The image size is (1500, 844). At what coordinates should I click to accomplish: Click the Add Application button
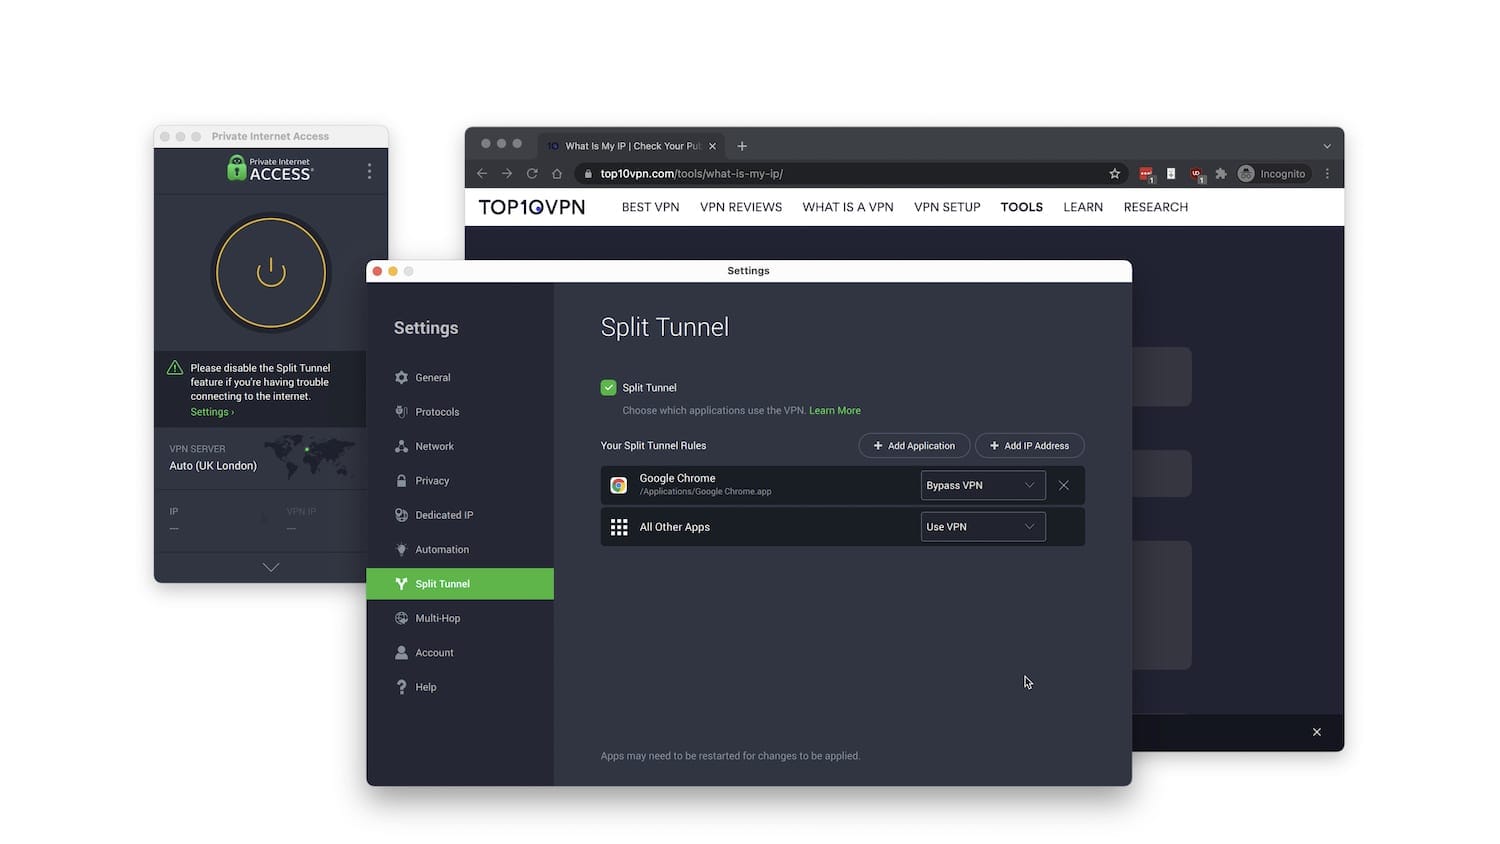tap(914, 445)
